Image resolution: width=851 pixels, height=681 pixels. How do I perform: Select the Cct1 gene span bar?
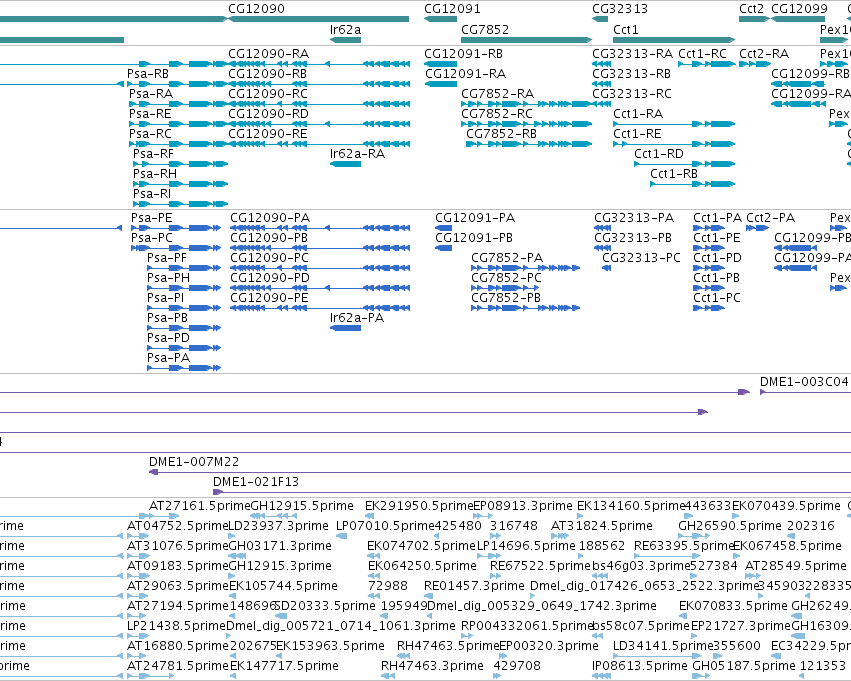coord(674,40)
